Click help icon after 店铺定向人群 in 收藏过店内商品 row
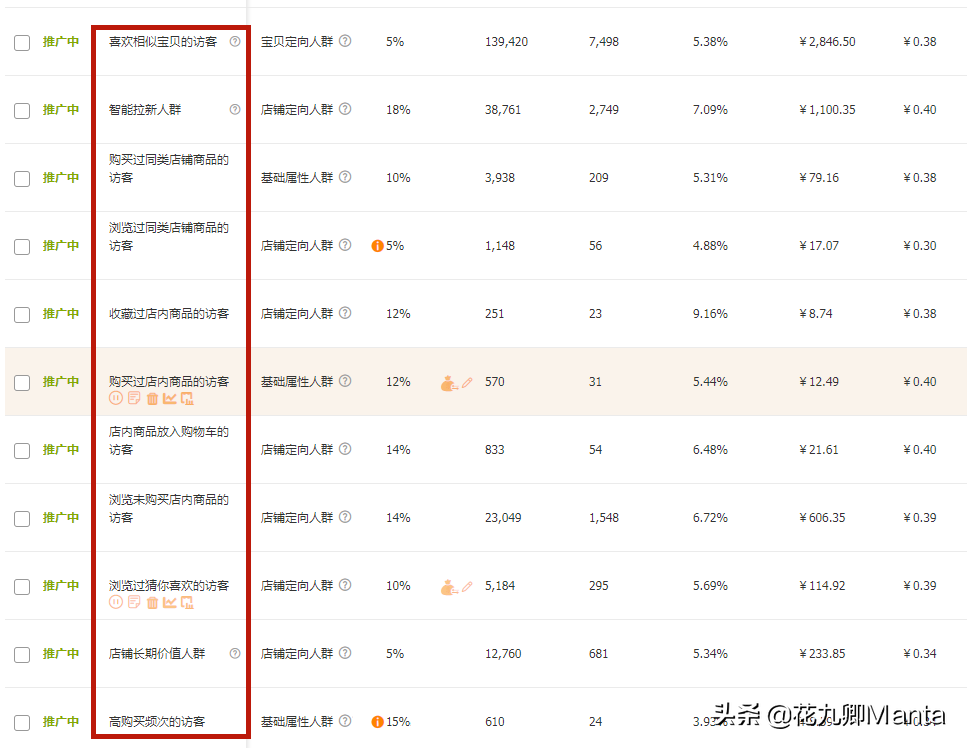The image size is (967, 748). (x=345, y=313)
